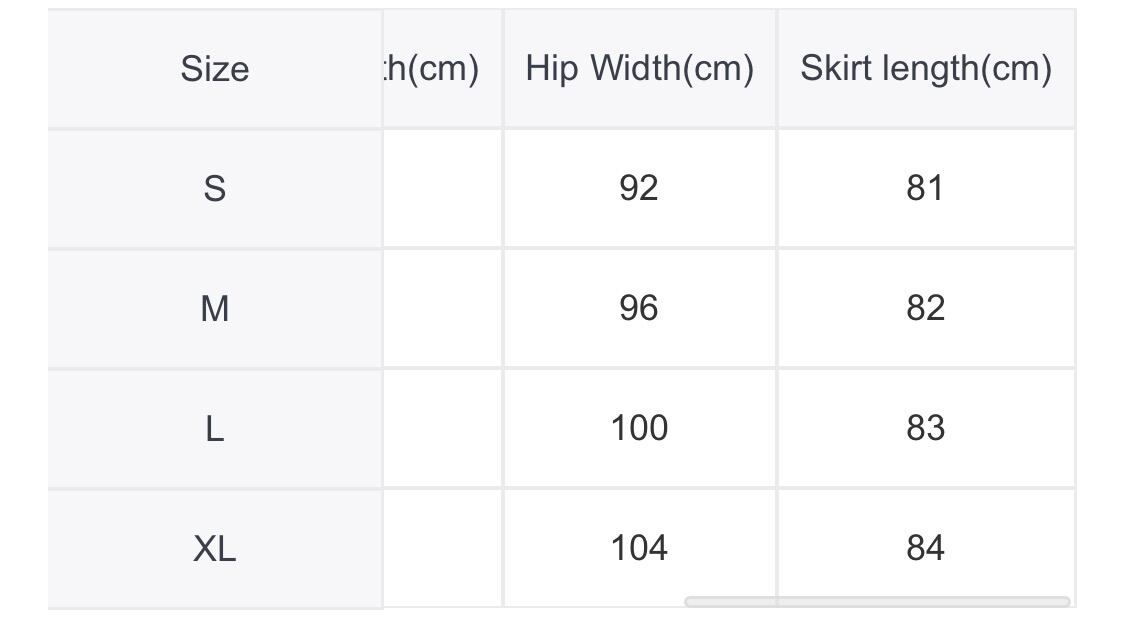The height and width of the screenshot is (630, 1125).
Task: Select the S size row label
Action: click(x=214, y=188)
